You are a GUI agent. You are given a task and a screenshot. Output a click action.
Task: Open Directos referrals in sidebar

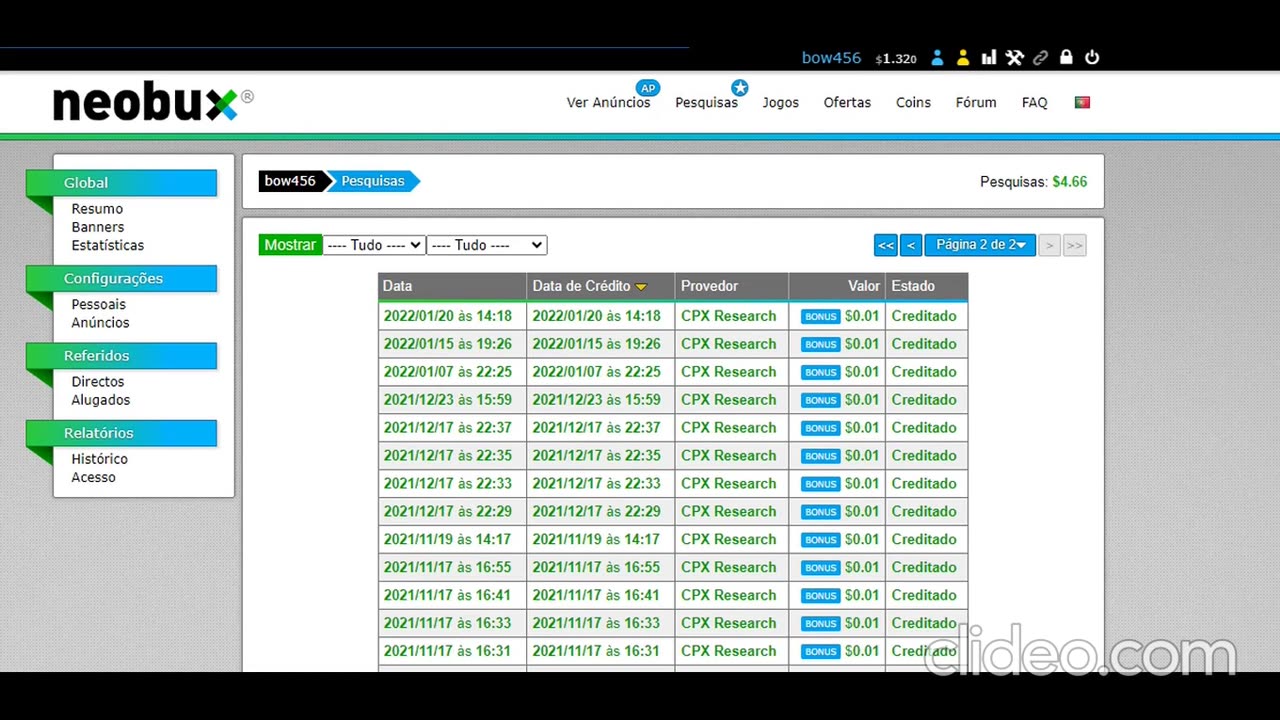click(98, 381)
